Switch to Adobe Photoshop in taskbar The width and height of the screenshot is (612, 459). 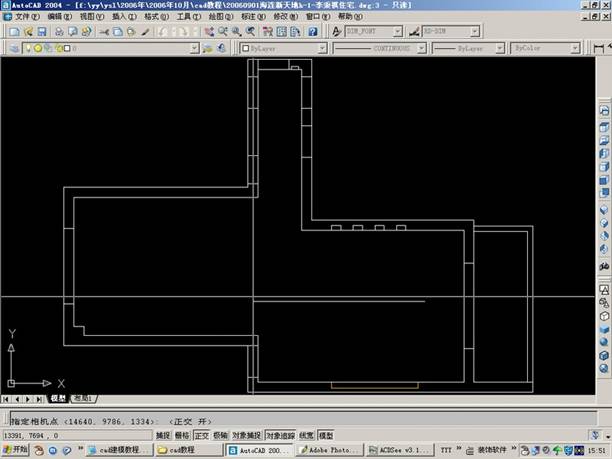[330, 451]
